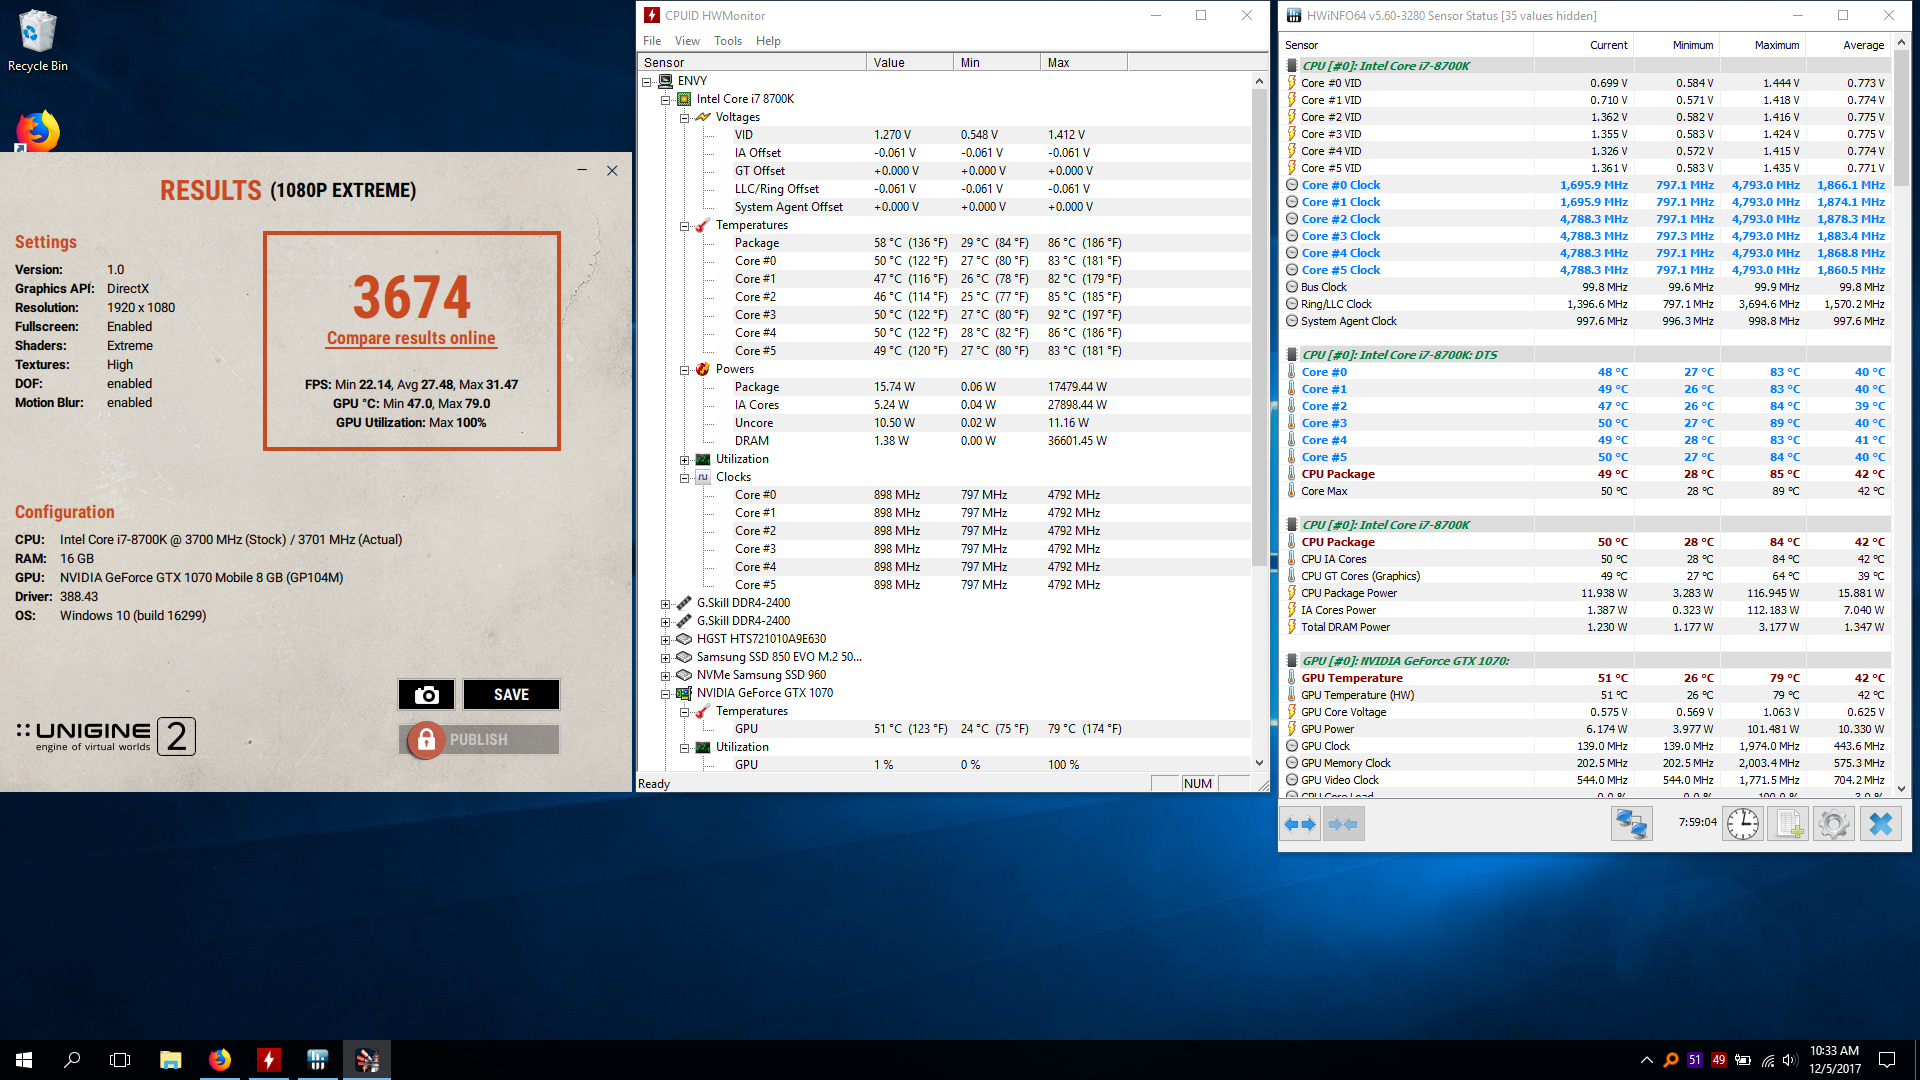Screen dimensions: 1920x1080
Task: Show hidden system tray icons
Action: click(x=1646, y=1060)
